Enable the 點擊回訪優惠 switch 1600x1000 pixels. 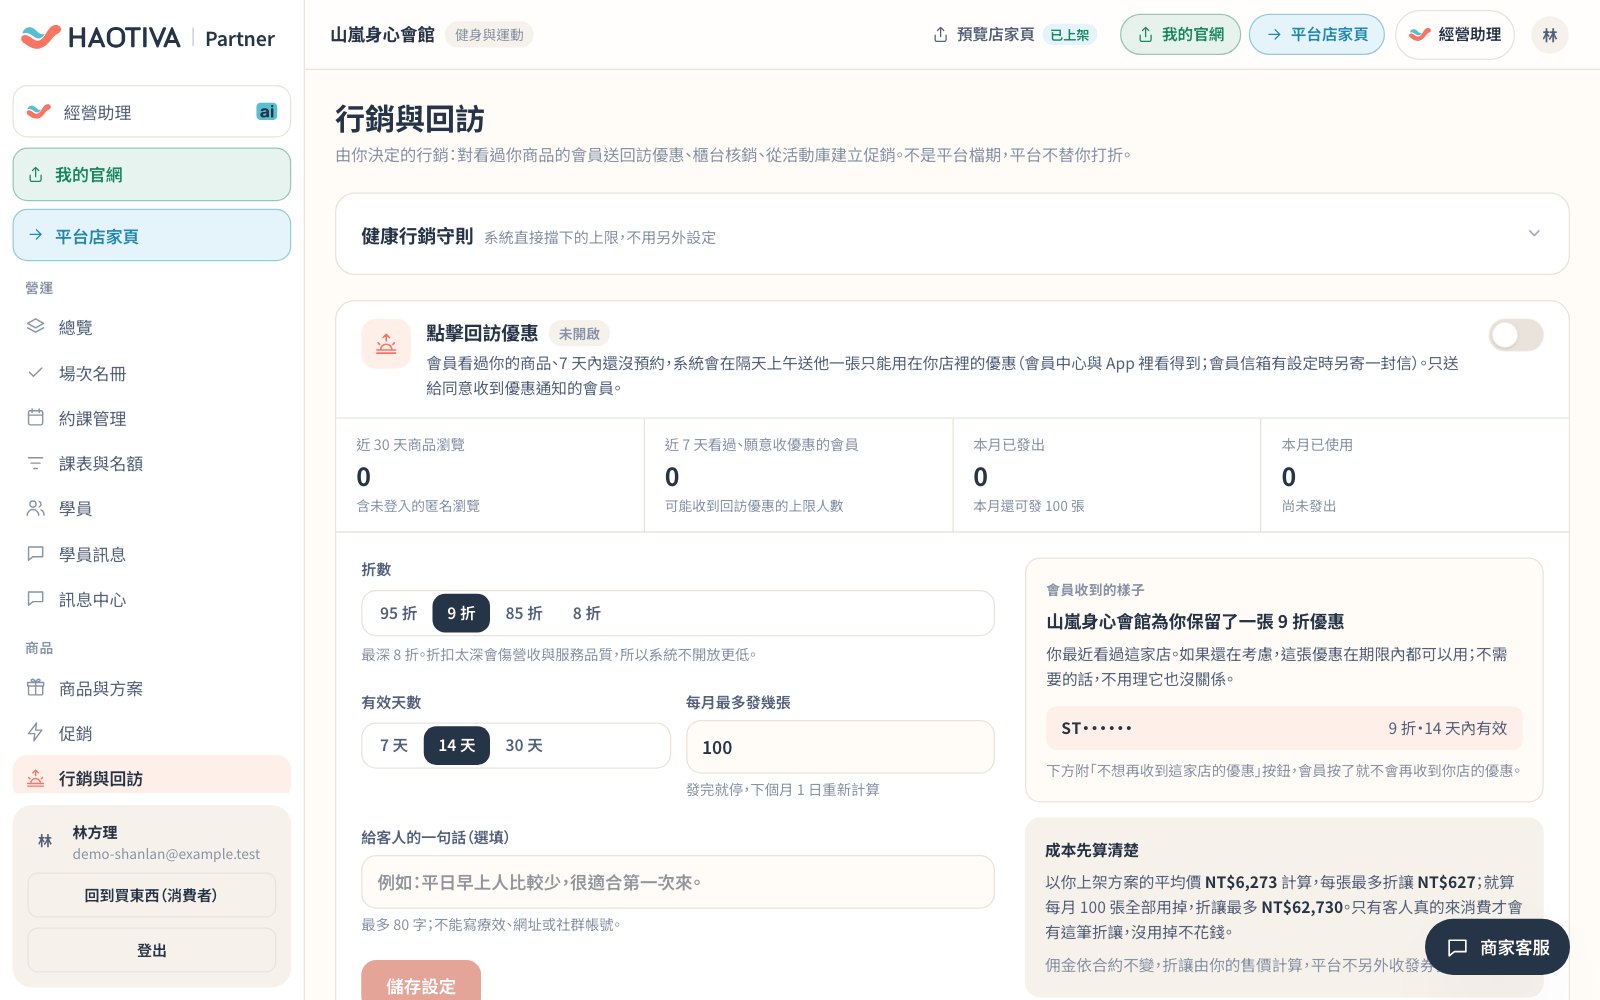point(1516,335)
